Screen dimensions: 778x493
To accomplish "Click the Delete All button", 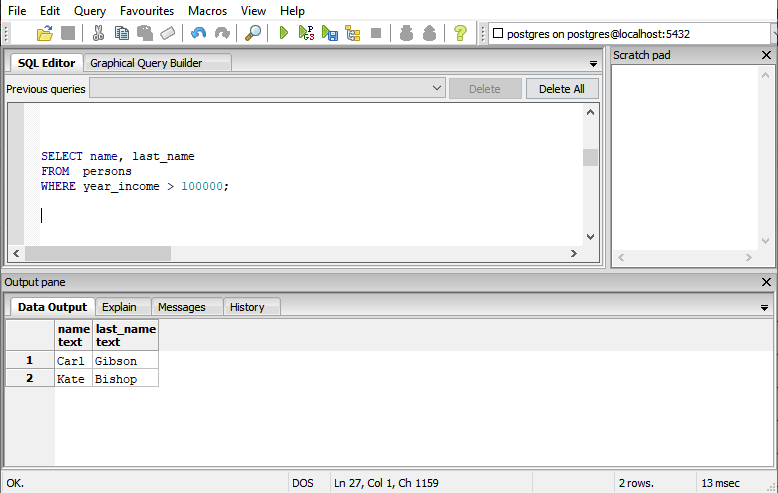I will [x=562, y=89].
